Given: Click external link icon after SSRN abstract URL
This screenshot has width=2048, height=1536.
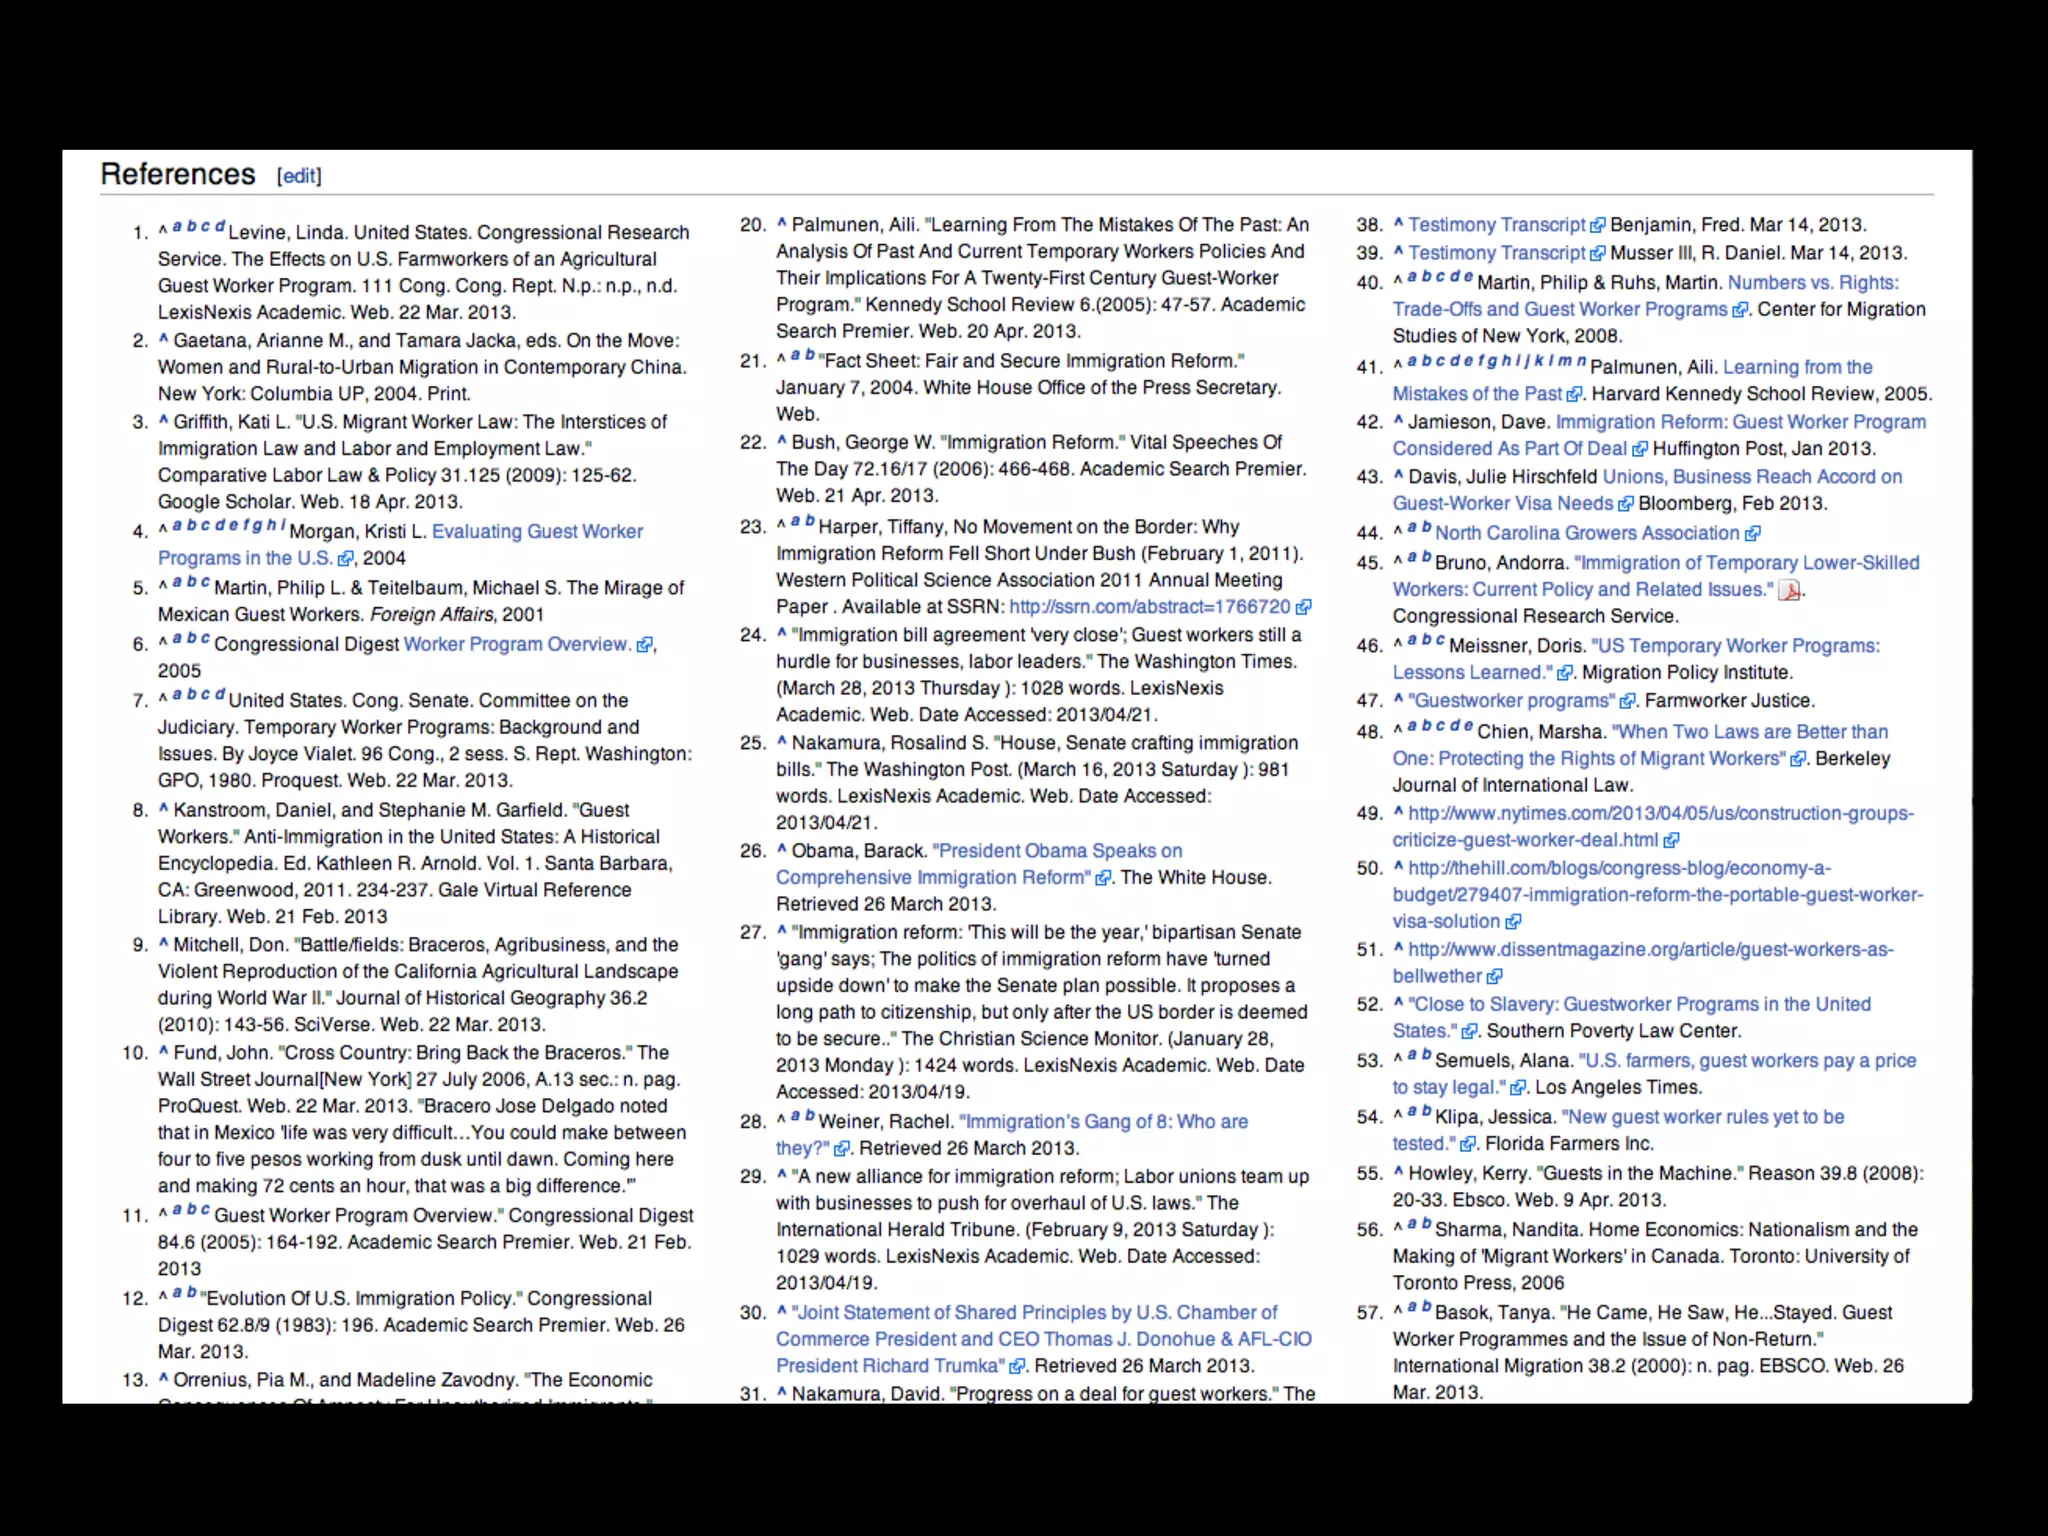Looking at the screenshot, I should pos(1303,607).
